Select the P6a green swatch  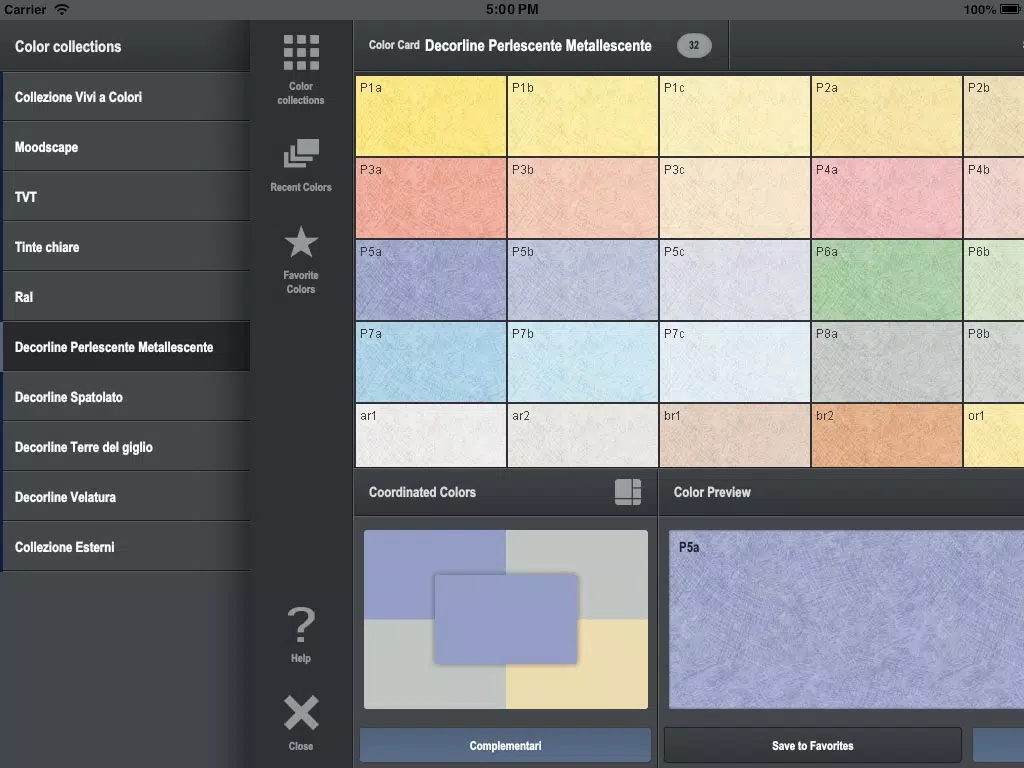pyautogui.click(x=887, y=280)
